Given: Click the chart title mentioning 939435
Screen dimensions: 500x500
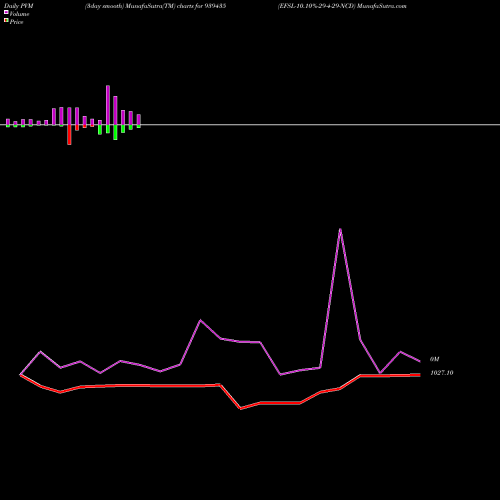Looking at the screenshot, I should click(x=155, y=6).
